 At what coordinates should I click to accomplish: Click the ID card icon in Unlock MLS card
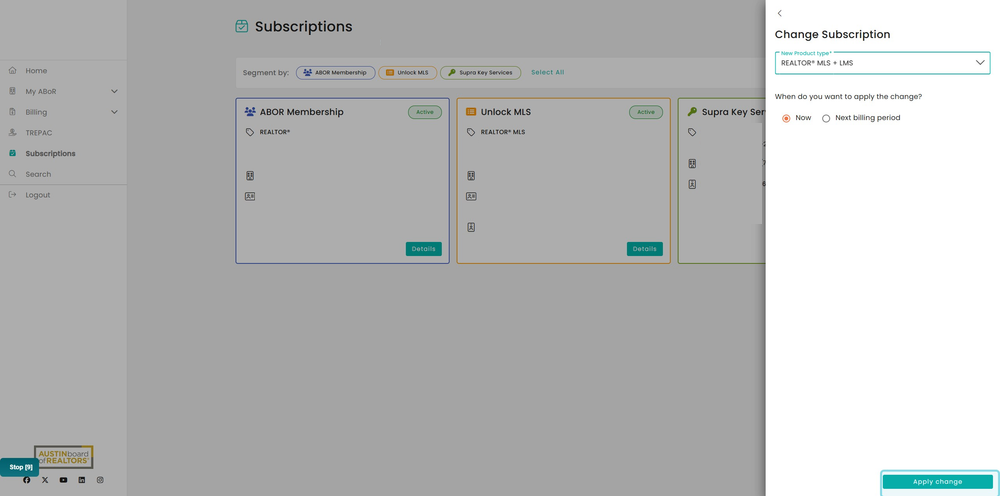(x=471, y=196)
